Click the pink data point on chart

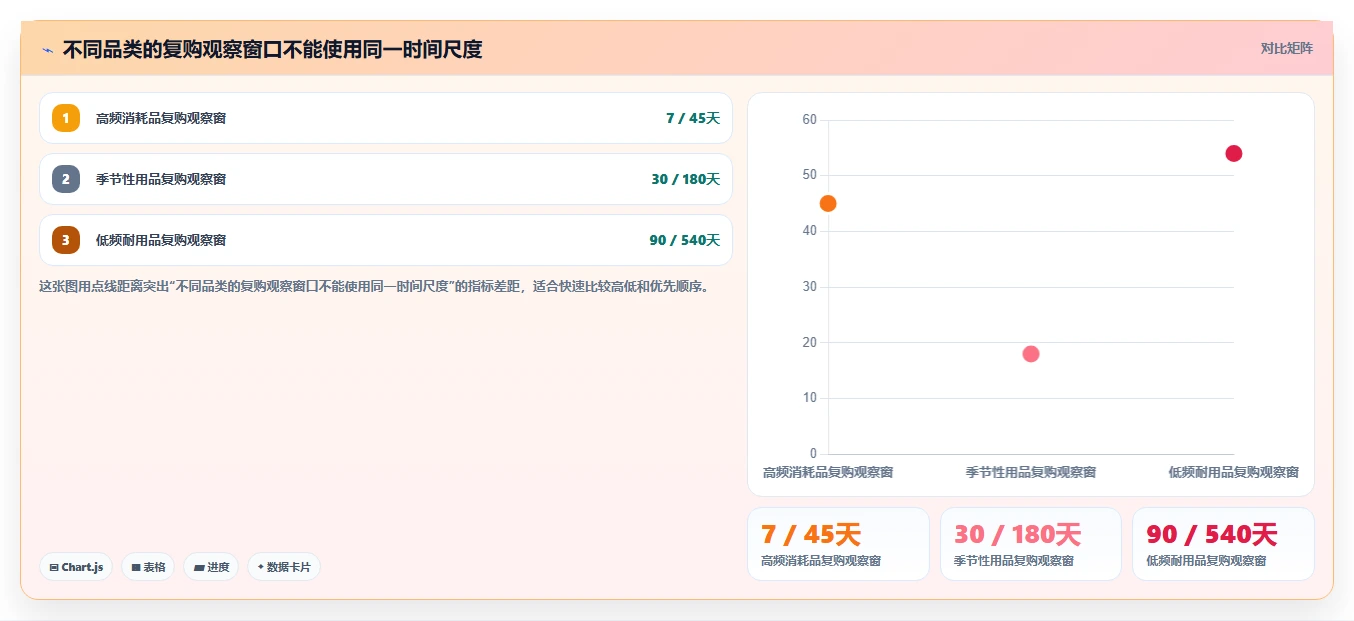click(x=1031, y=354)
